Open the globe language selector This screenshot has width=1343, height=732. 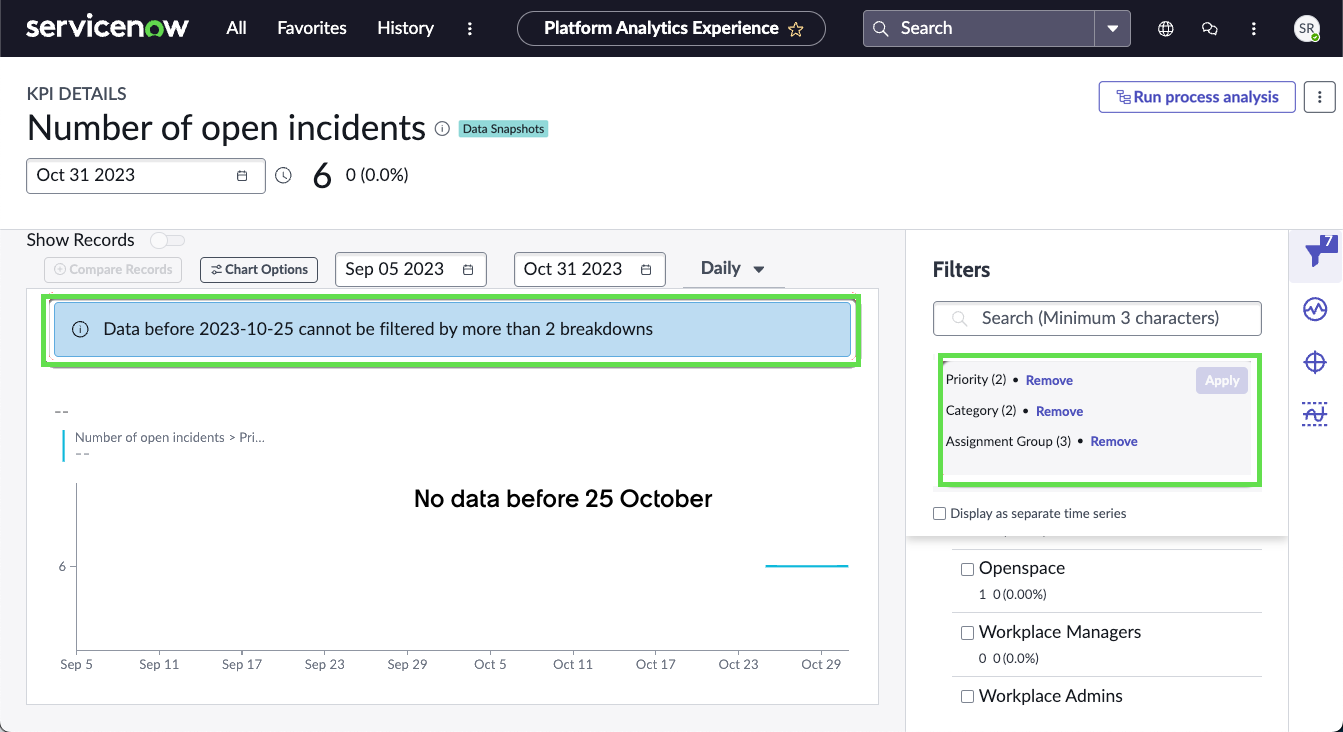point(1165,29)
